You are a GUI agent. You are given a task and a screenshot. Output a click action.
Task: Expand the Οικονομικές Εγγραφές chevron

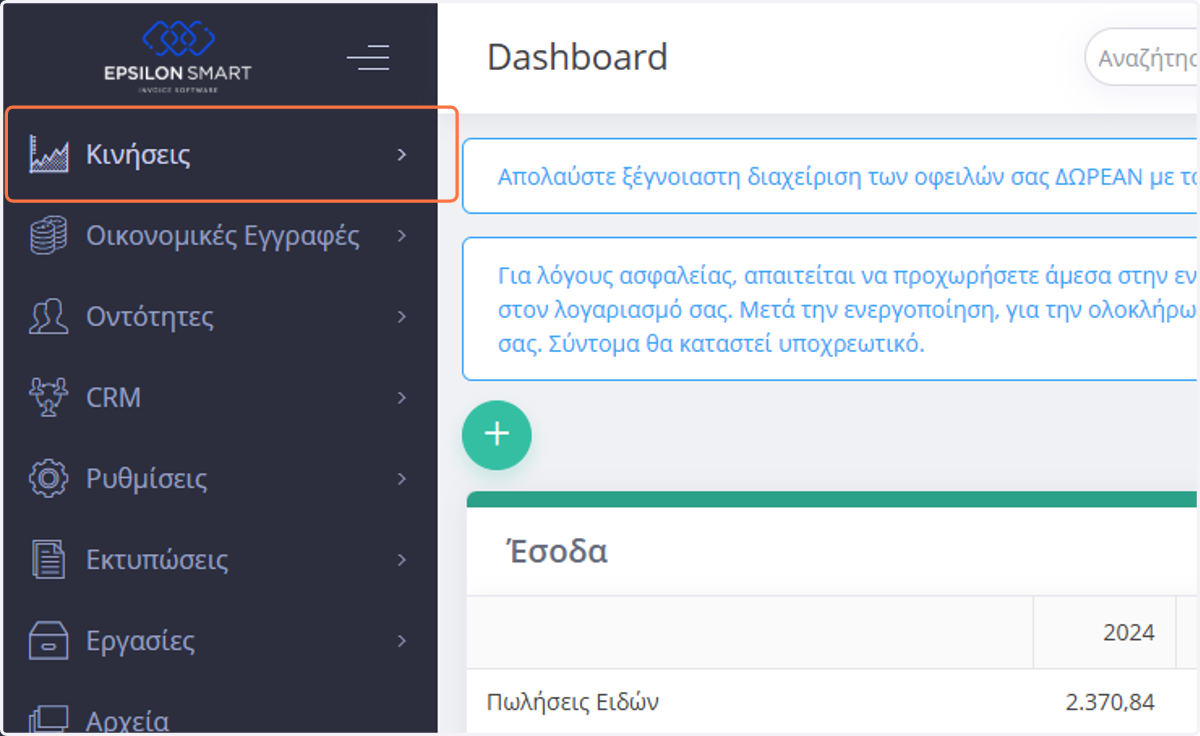click(x=402, y=236)
